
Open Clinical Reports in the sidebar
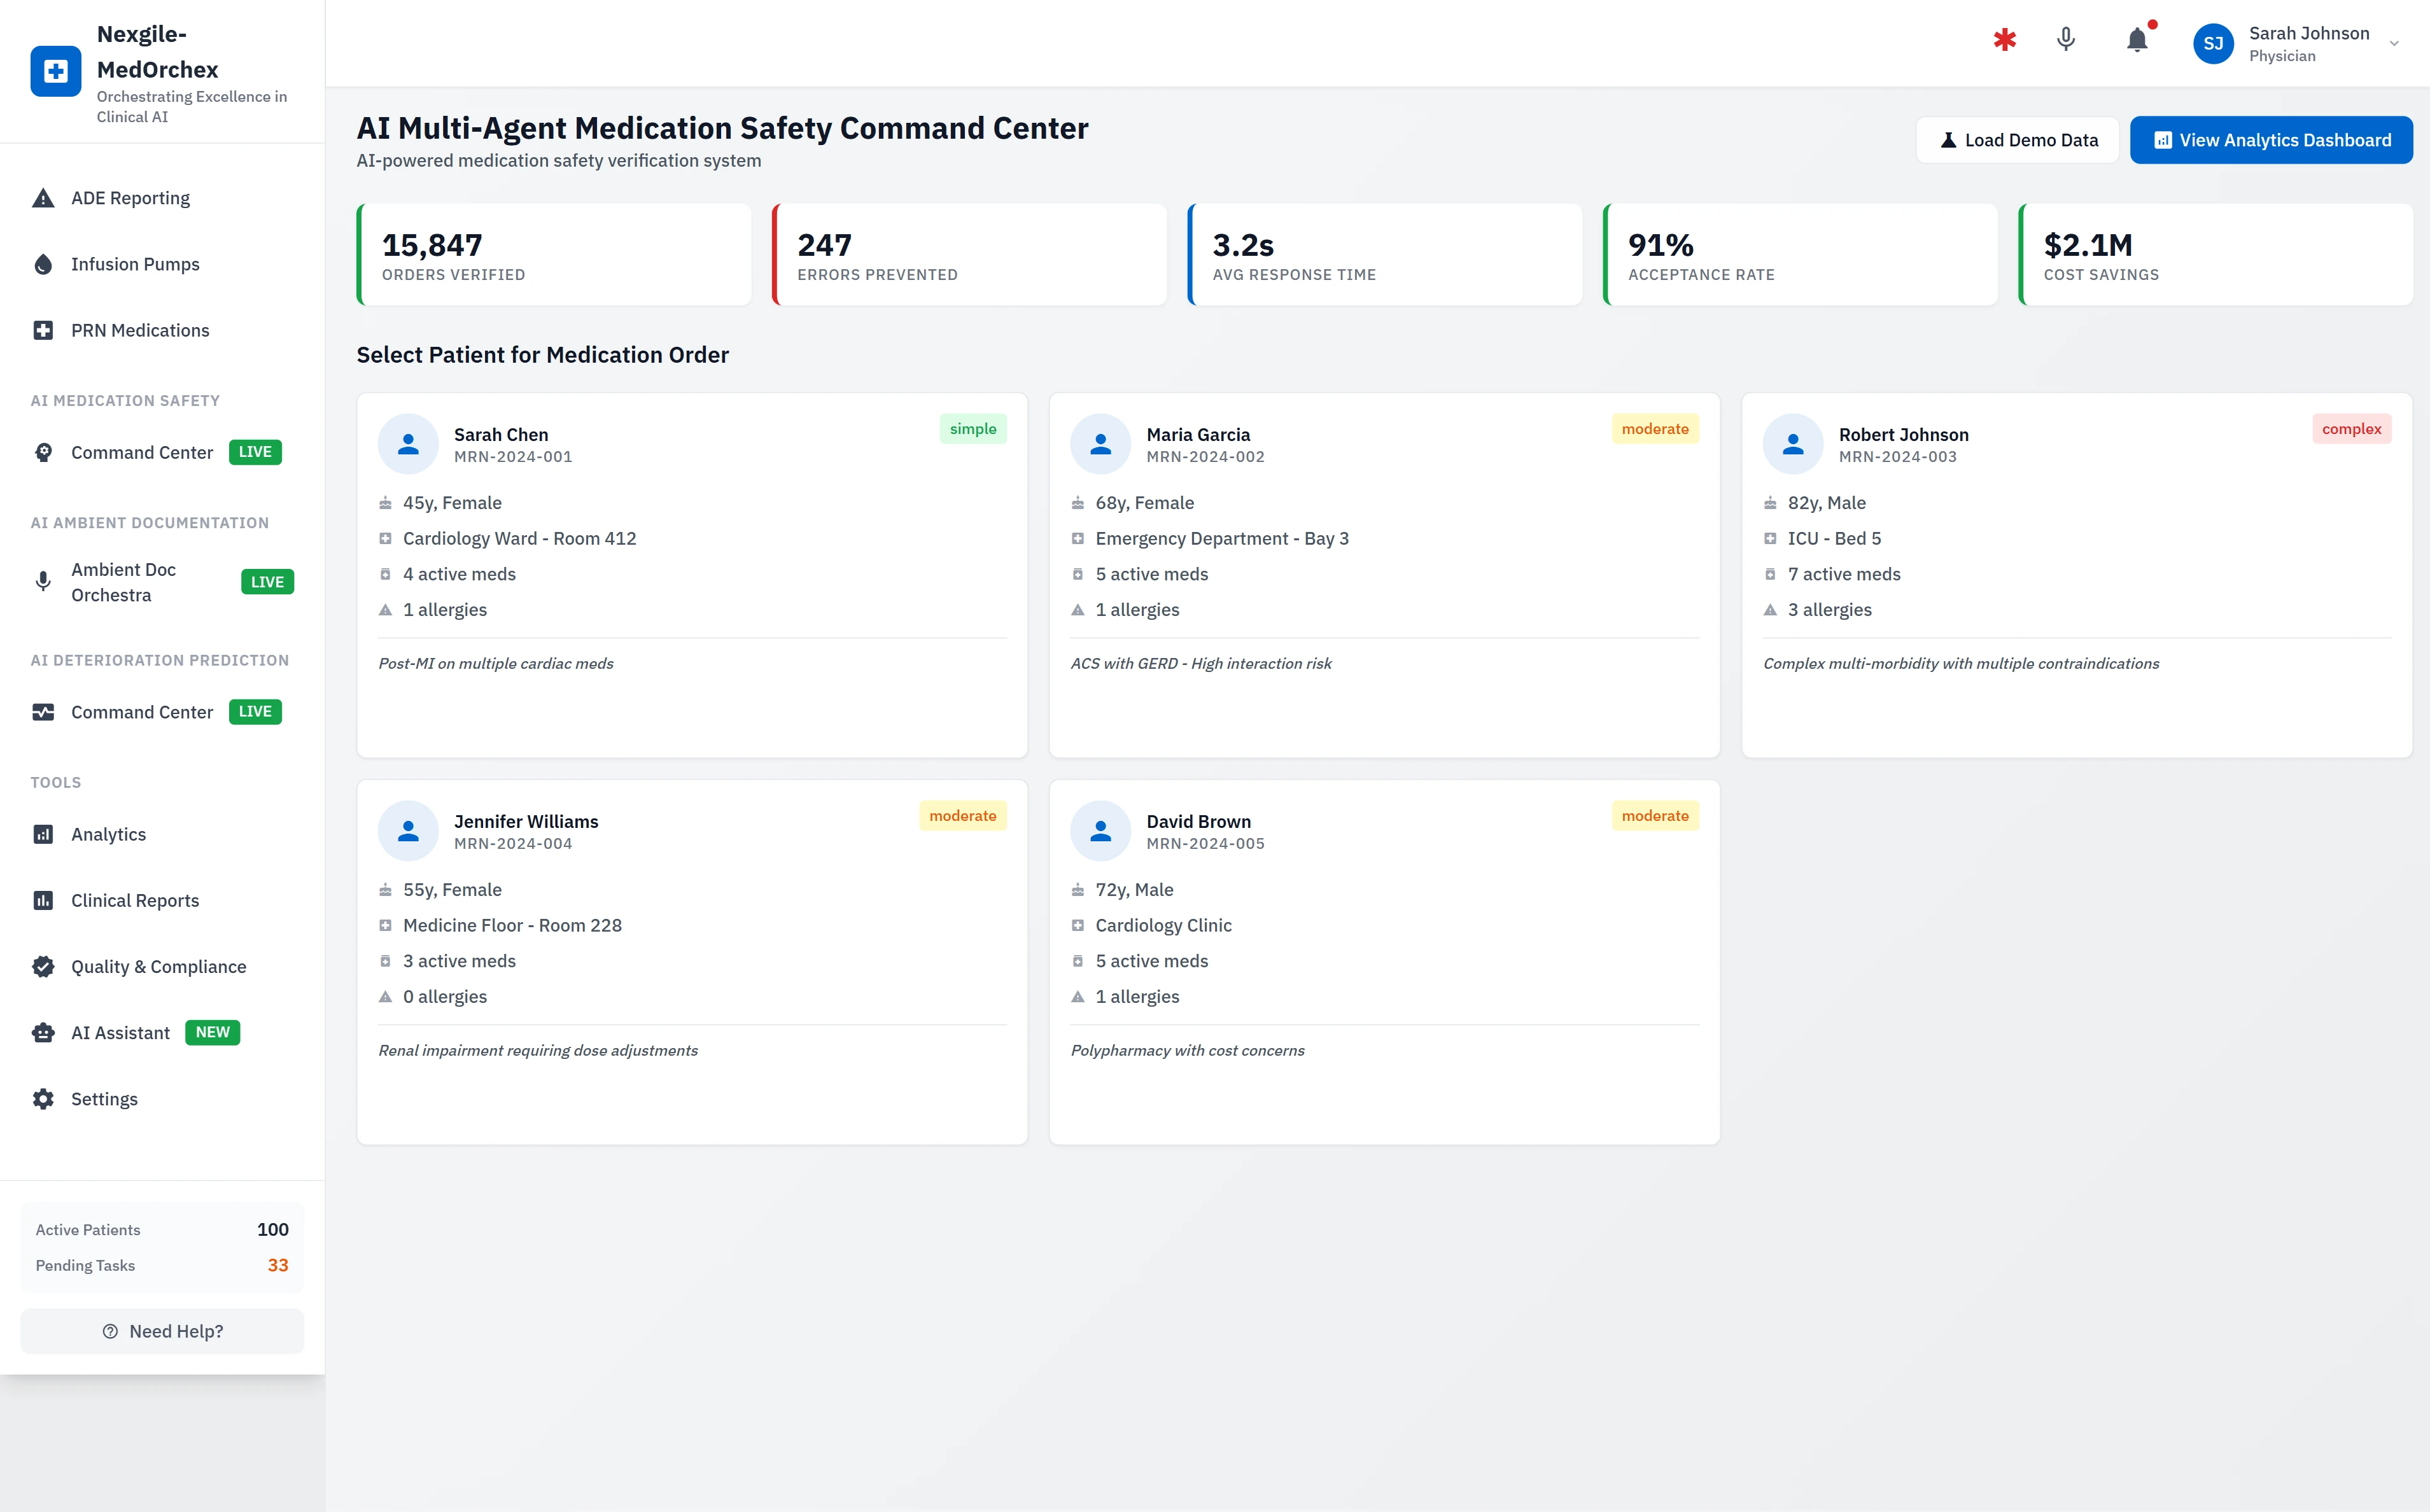click(134, 900)
